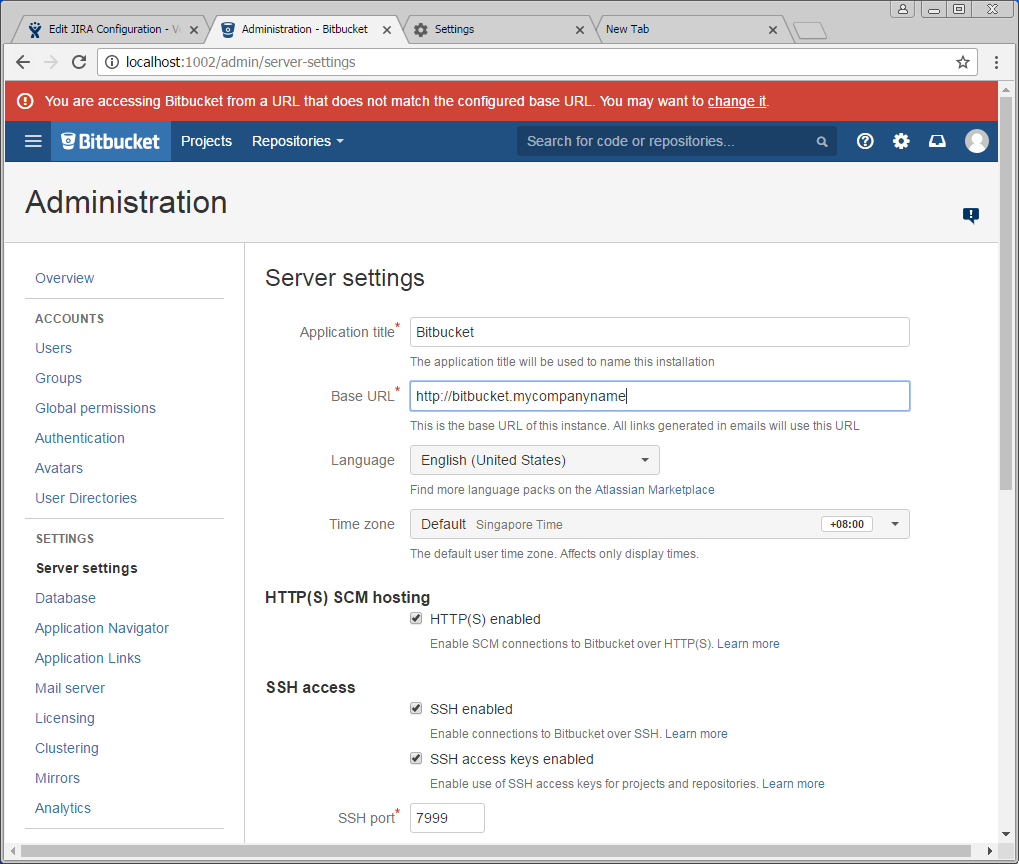This screenshot has width=1019, height=864.
Task: Open the help question mark icon
Action: coord(865,141)
